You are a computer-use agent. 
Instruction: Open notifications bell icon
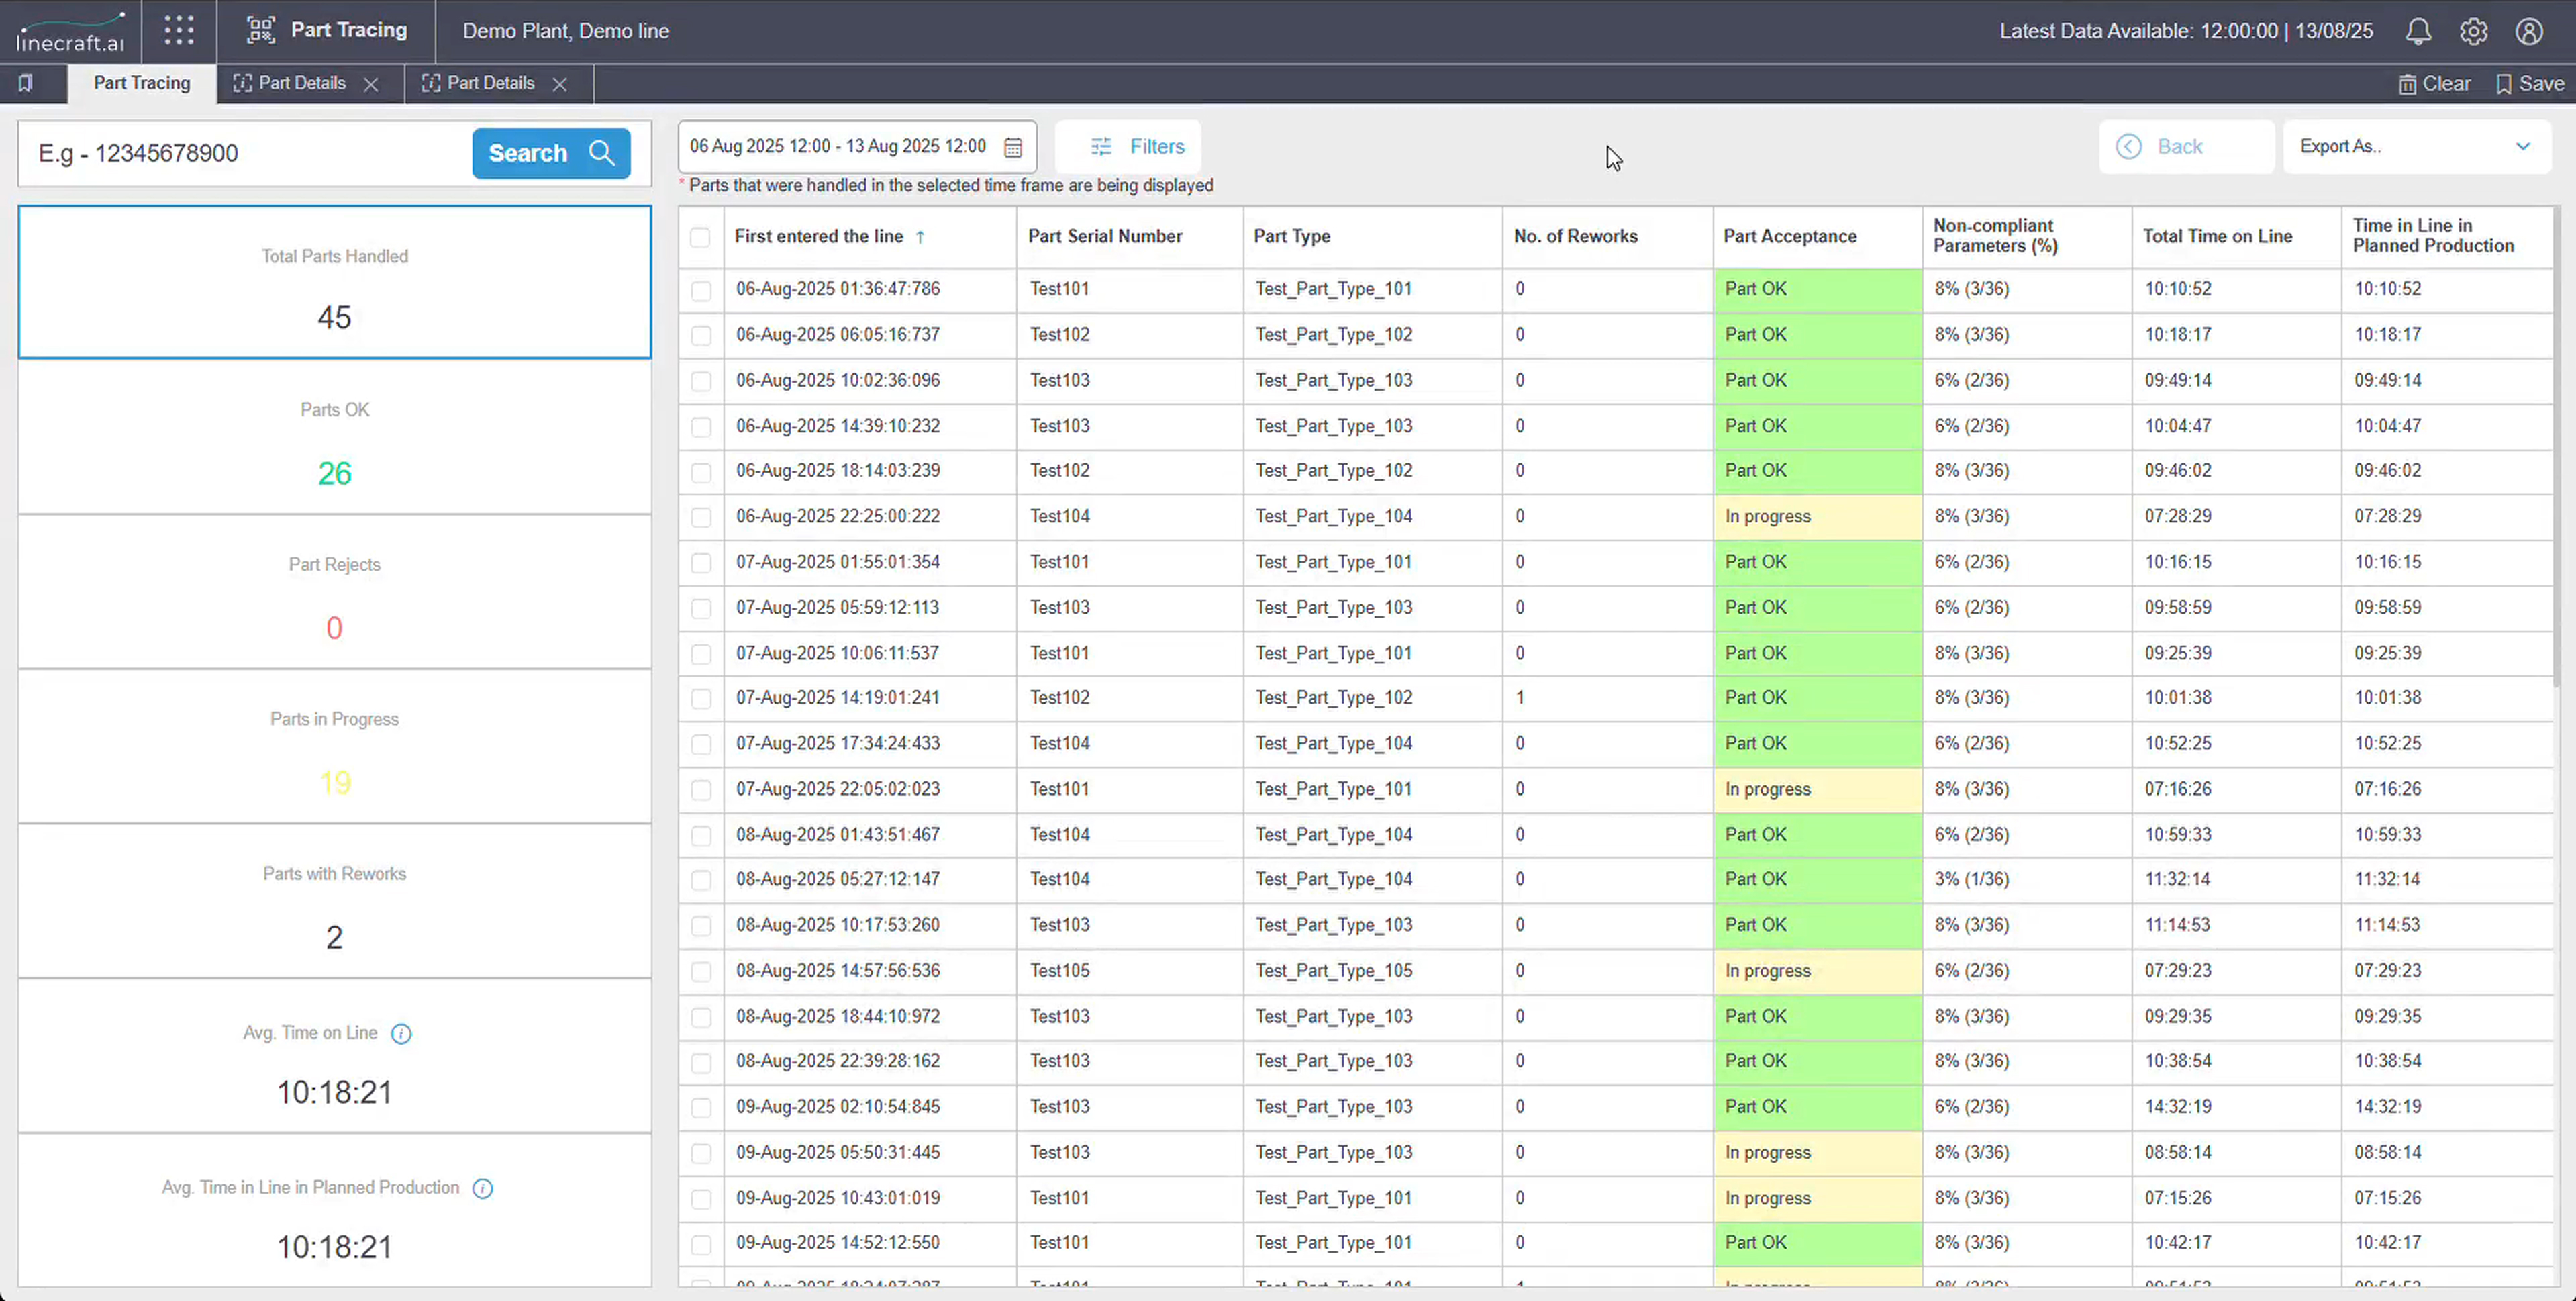coord(2418,31)
